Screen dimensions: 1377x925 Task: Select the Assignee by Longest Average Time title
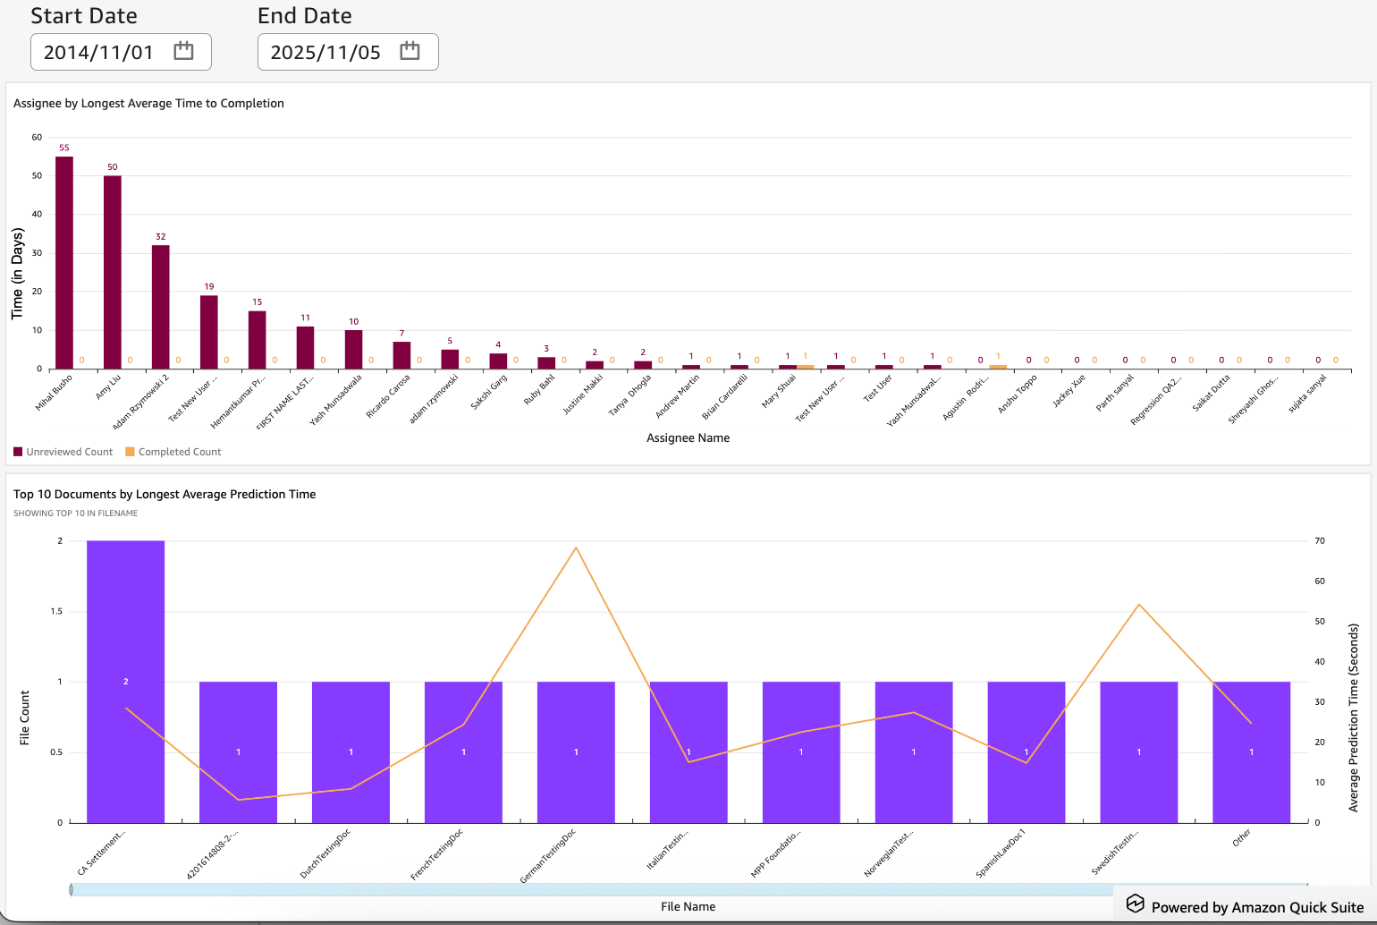click(148, 103)
